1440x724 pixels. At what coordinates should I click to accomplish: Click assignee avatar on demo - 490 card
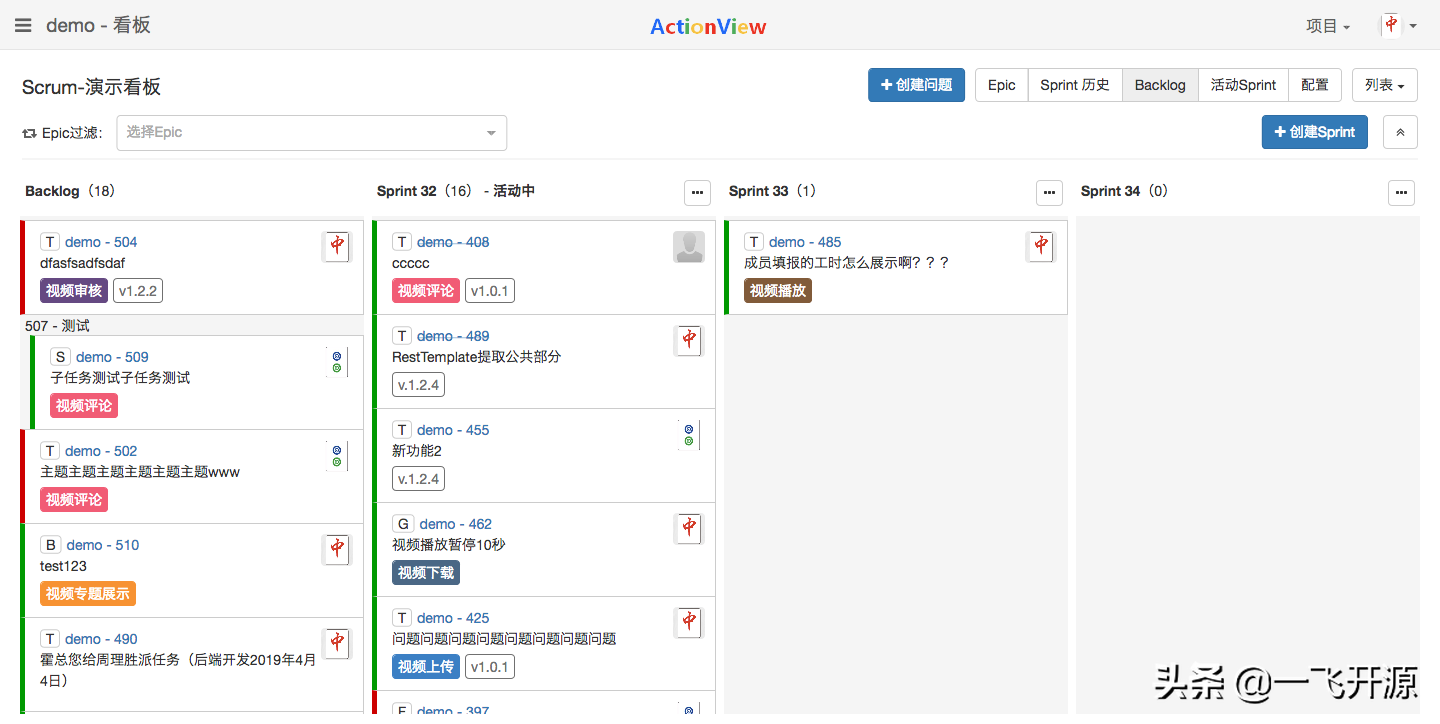click(x=338, y=644)
